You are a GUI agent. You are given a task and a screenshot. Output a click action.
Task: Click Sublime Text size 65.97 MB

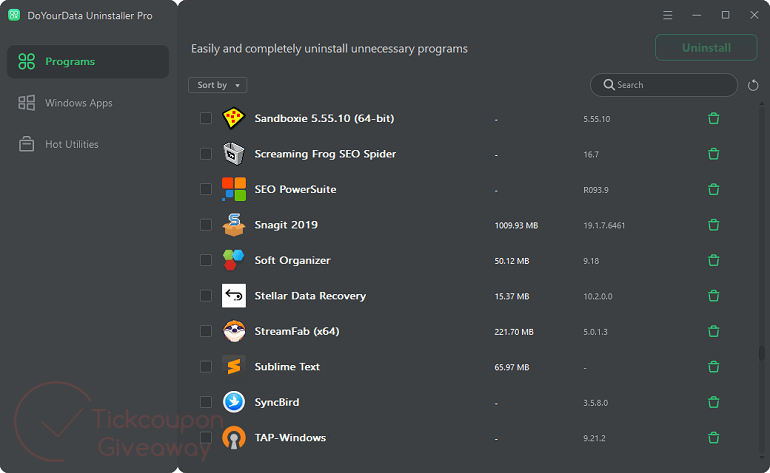click(512, 367)
